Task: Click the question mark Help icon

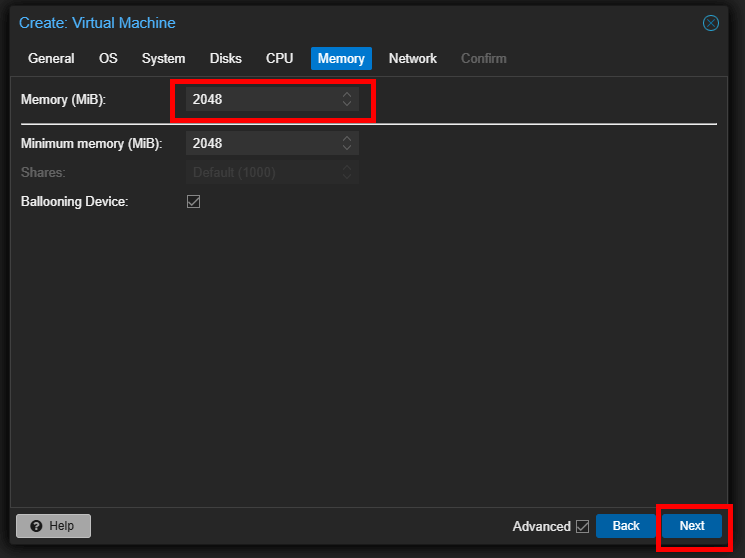Action: (36, 526)
